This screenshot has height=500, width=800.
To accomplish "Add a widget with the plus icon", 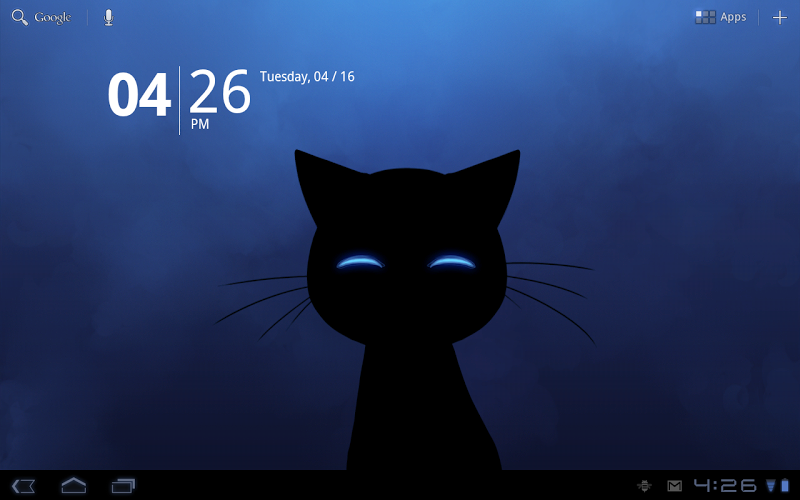I will [780, 18].
